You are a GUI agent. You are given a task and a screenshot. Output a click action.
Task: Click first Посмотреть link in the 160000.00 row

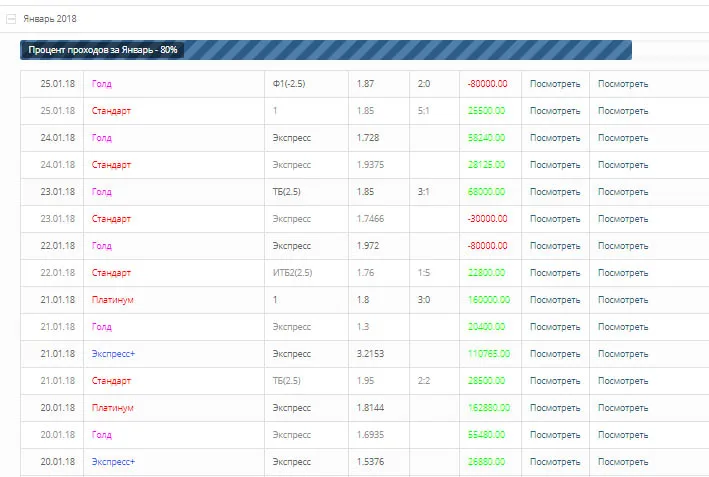[x=555, y=300]
